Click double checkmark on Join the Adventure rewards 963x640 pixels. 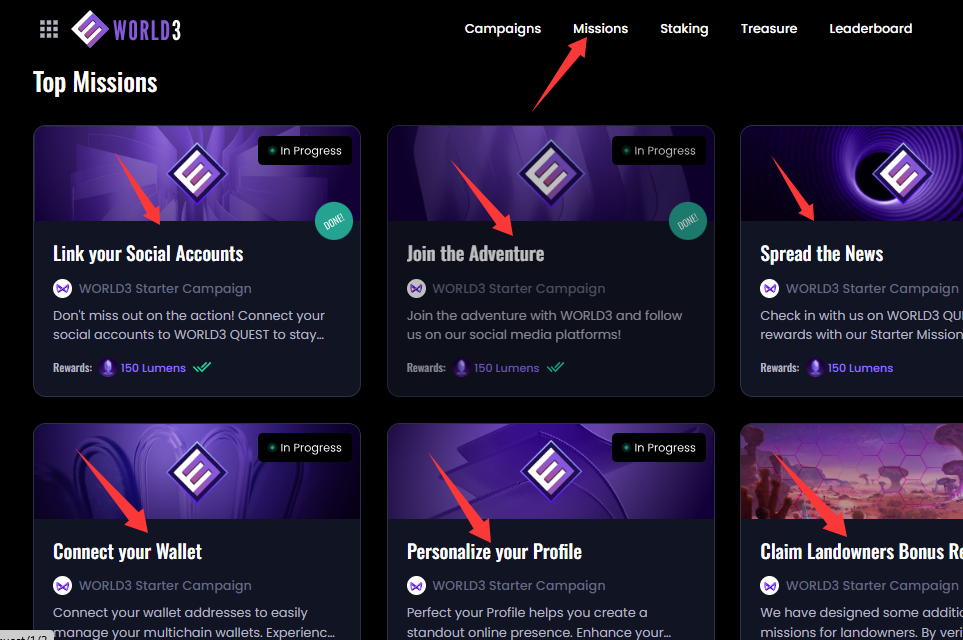pyautogui.click(x=555, y=367)
